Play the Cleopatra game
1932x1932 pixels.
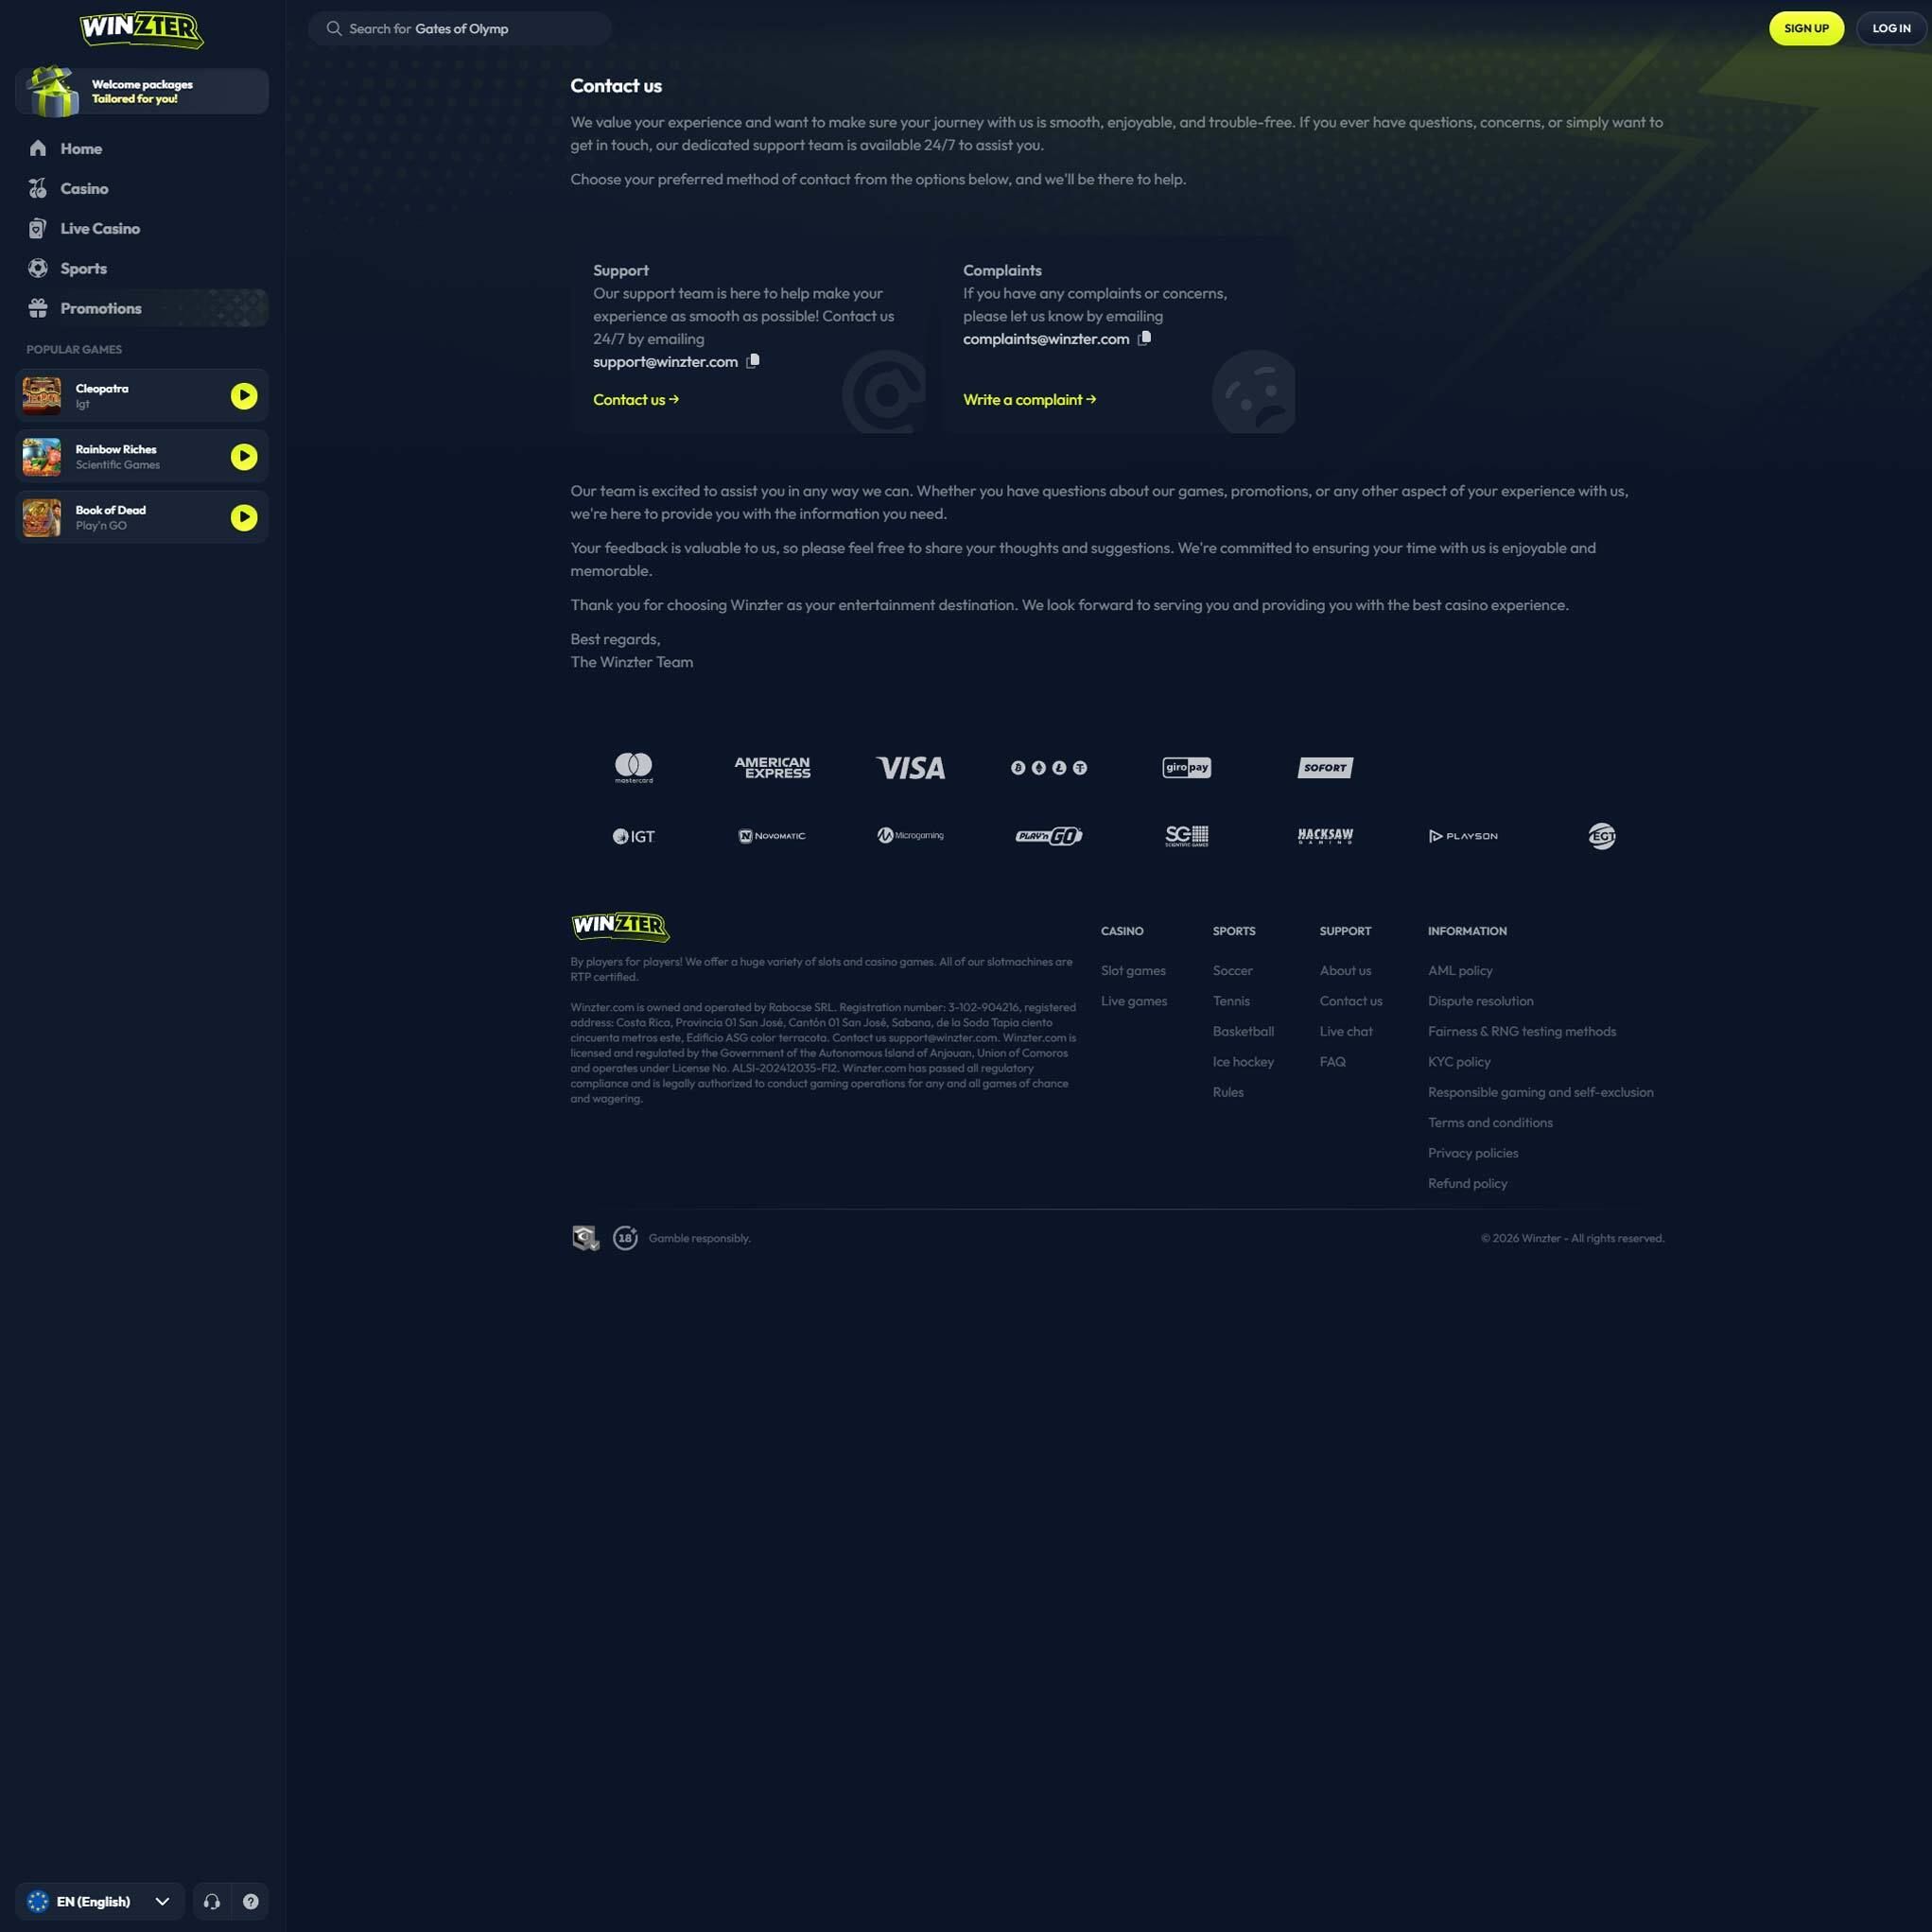[244, 396]
